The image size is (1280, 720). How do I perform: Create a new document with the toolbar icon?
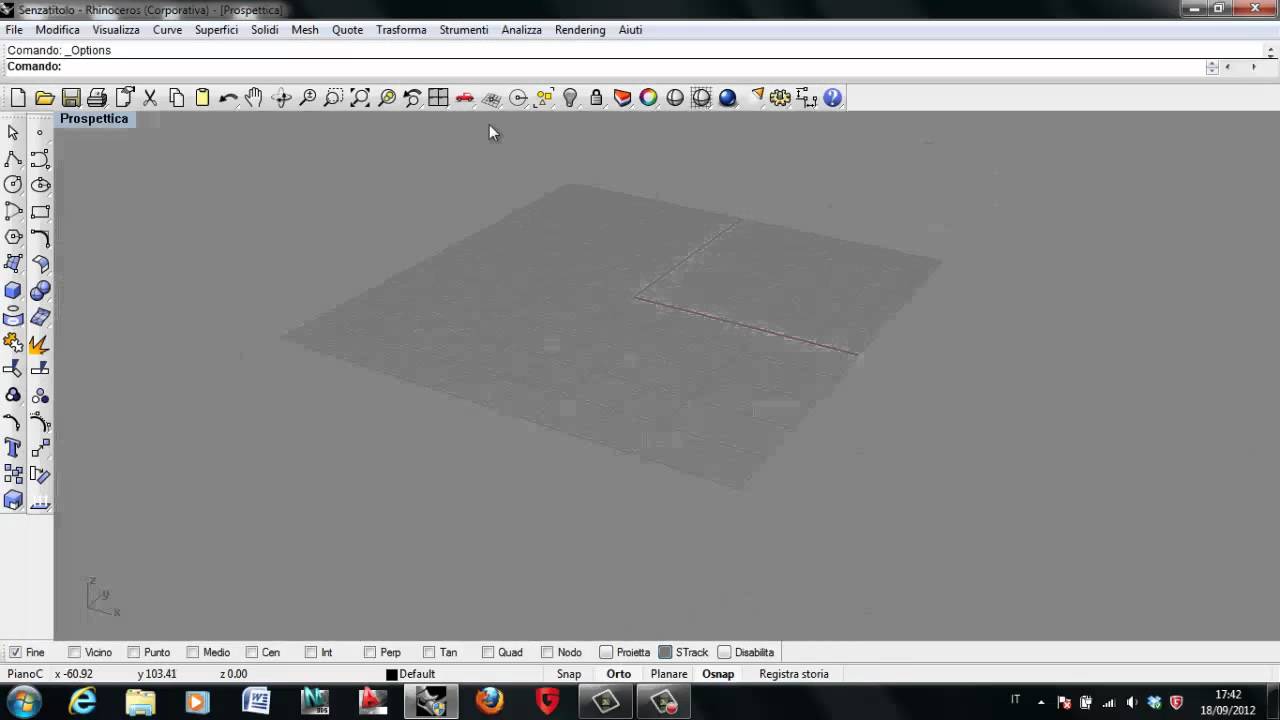18,97
